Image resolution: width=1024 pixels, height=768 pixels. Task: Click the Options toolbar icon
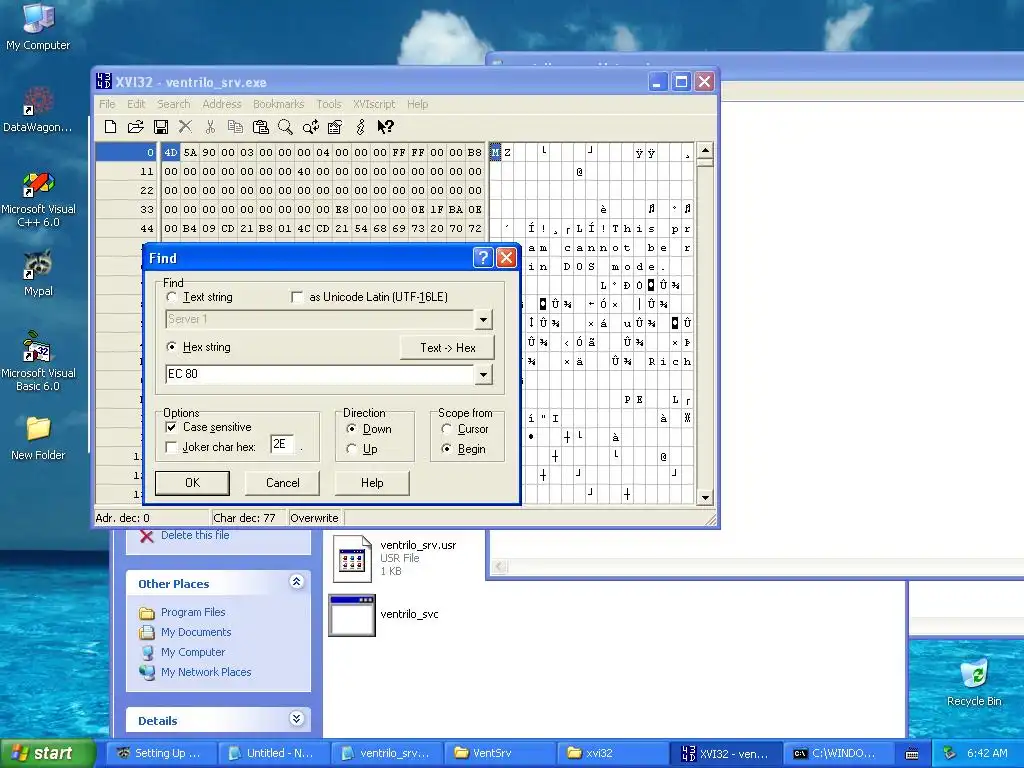(x=335, y=127)
